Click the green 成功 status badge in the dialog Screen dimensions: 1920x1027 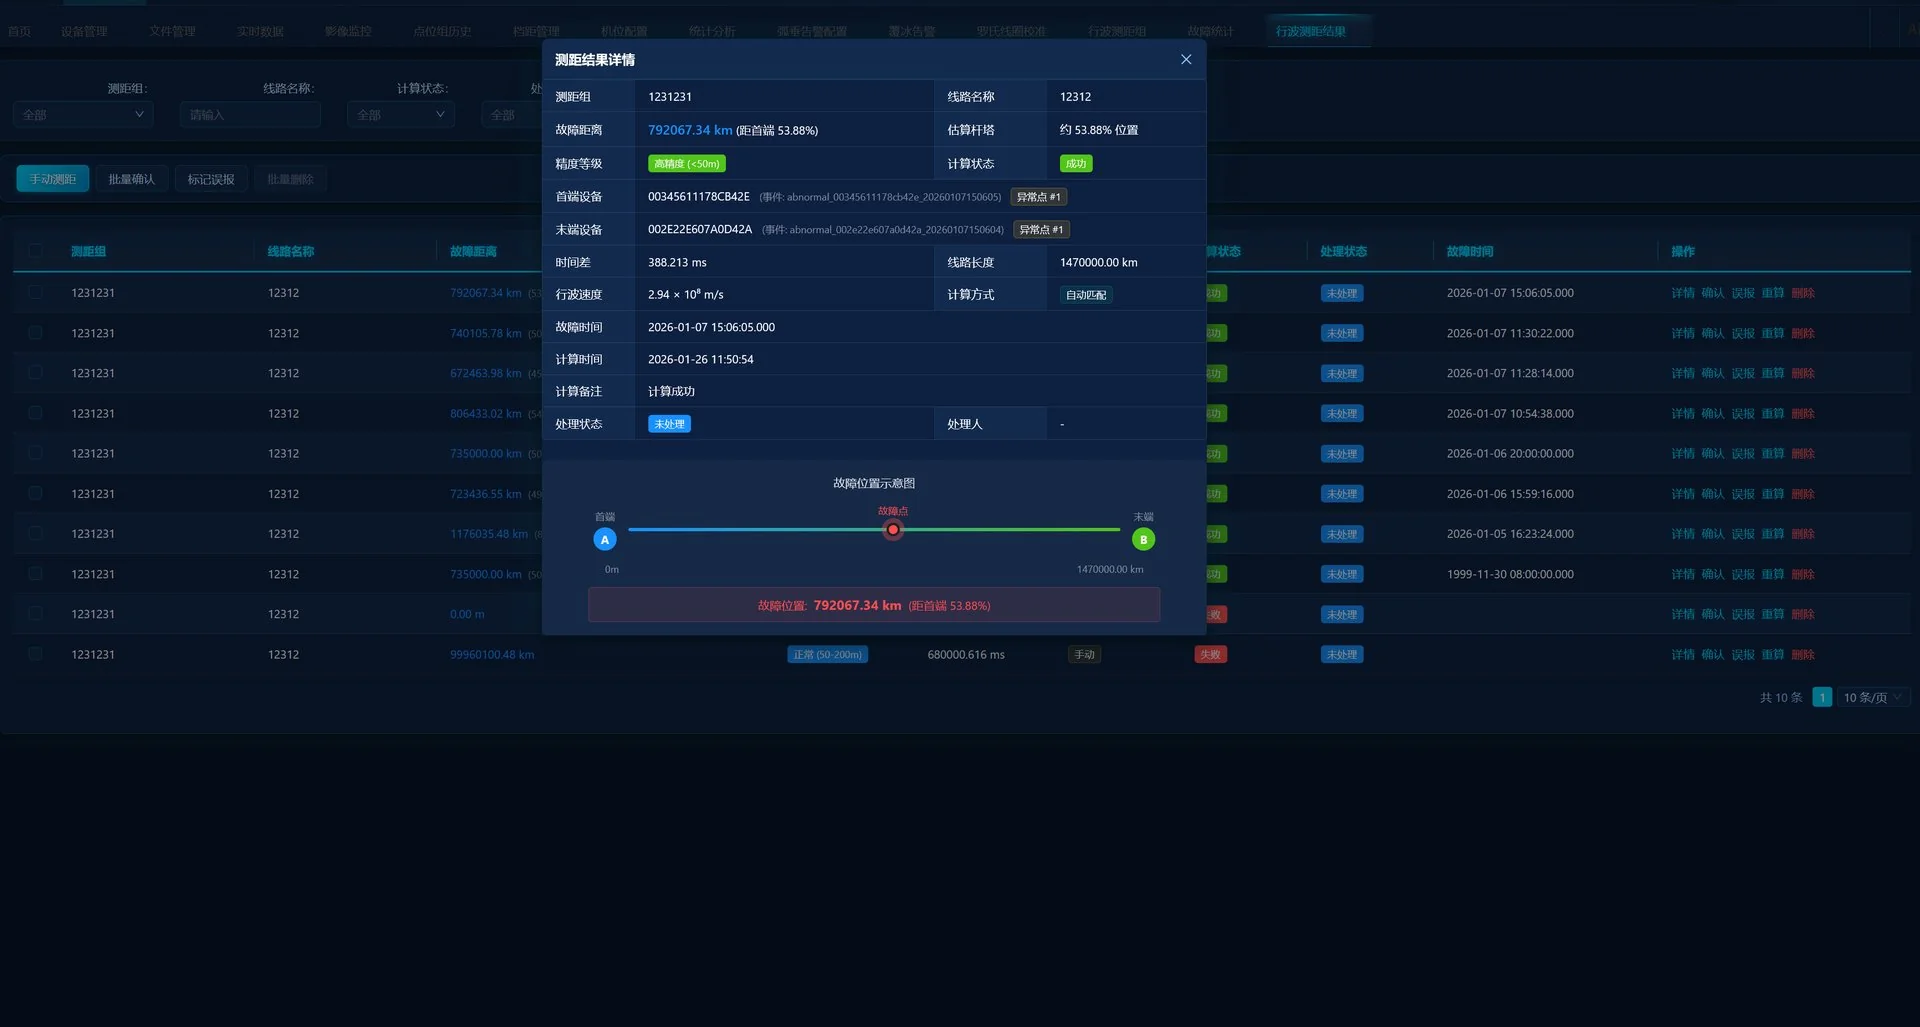click(1075, 164)
